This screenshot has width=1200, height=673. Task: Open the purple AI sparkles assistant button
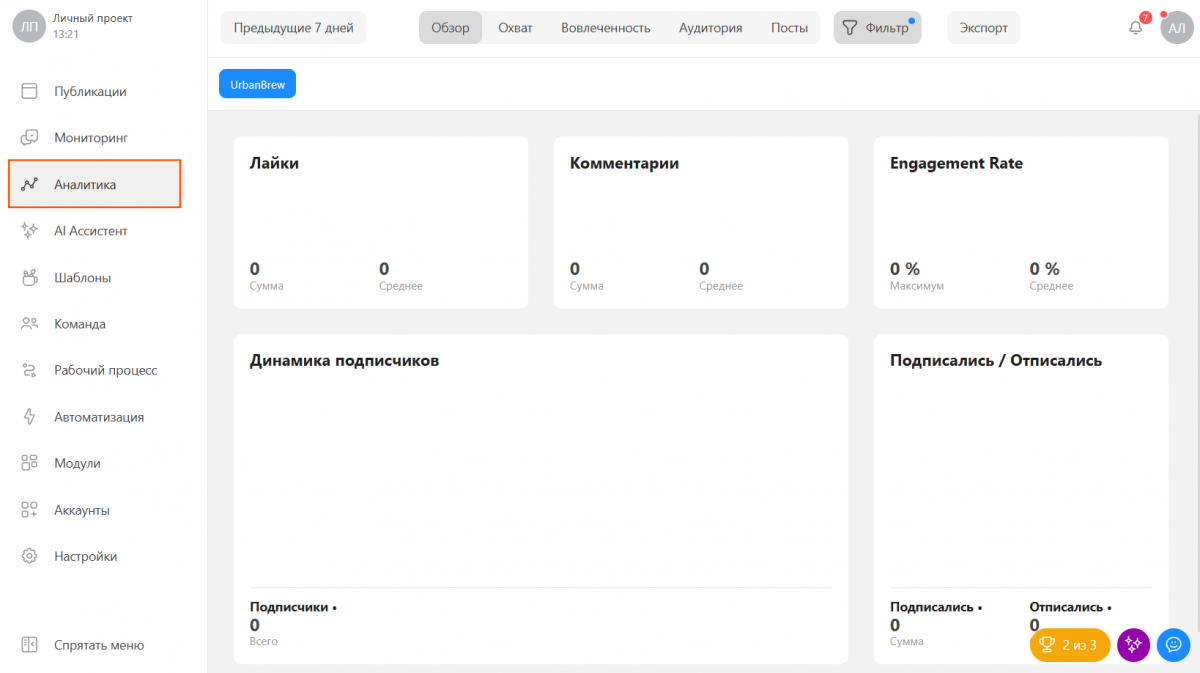pos(1133,645)
